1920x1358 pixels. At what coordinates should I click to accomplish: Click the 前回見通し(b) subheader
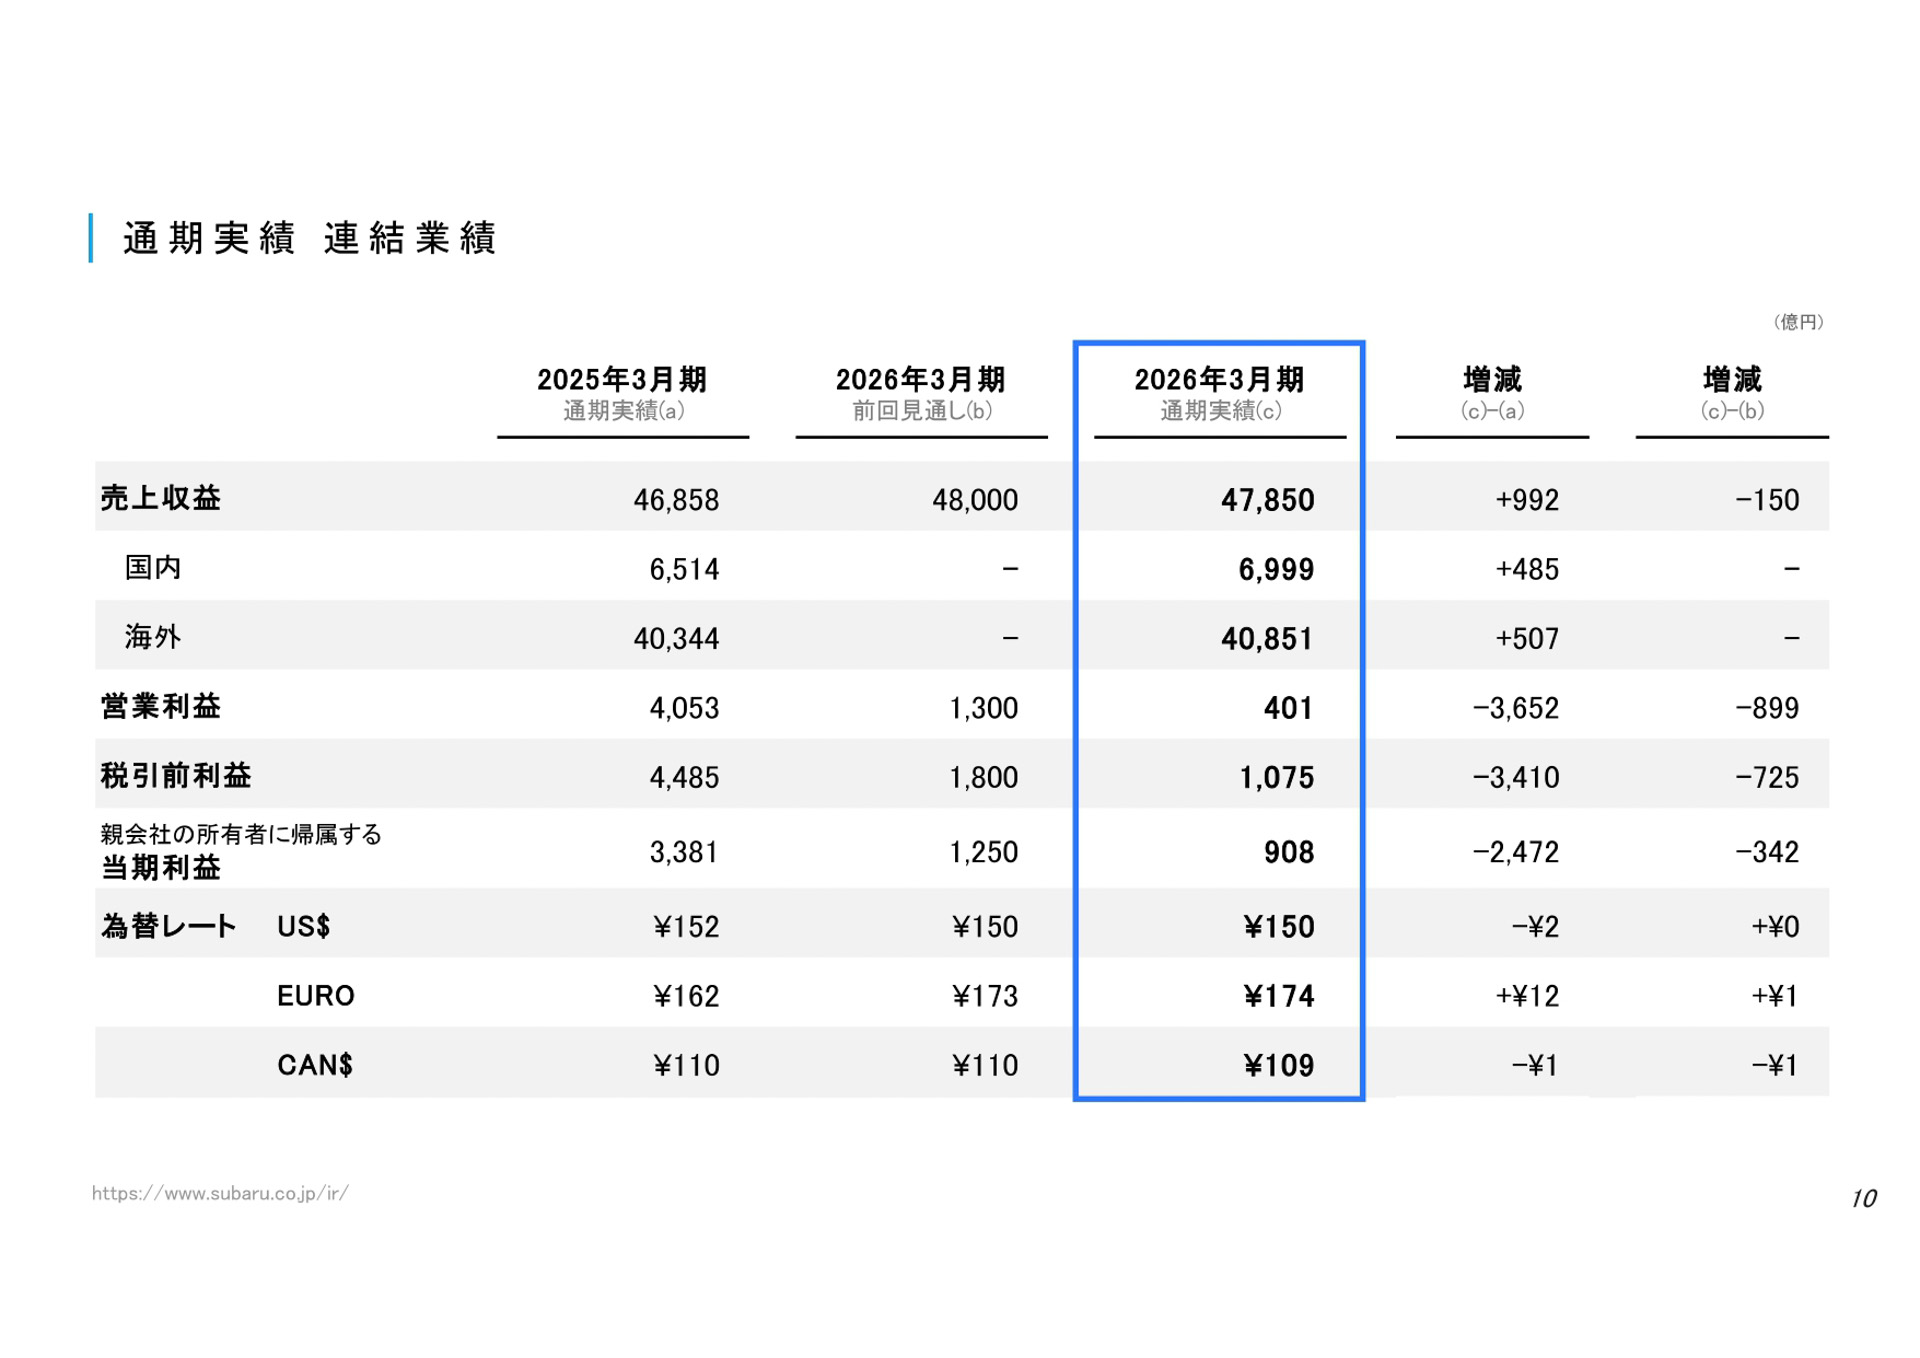pyautogui.click(x=921, y=411)
